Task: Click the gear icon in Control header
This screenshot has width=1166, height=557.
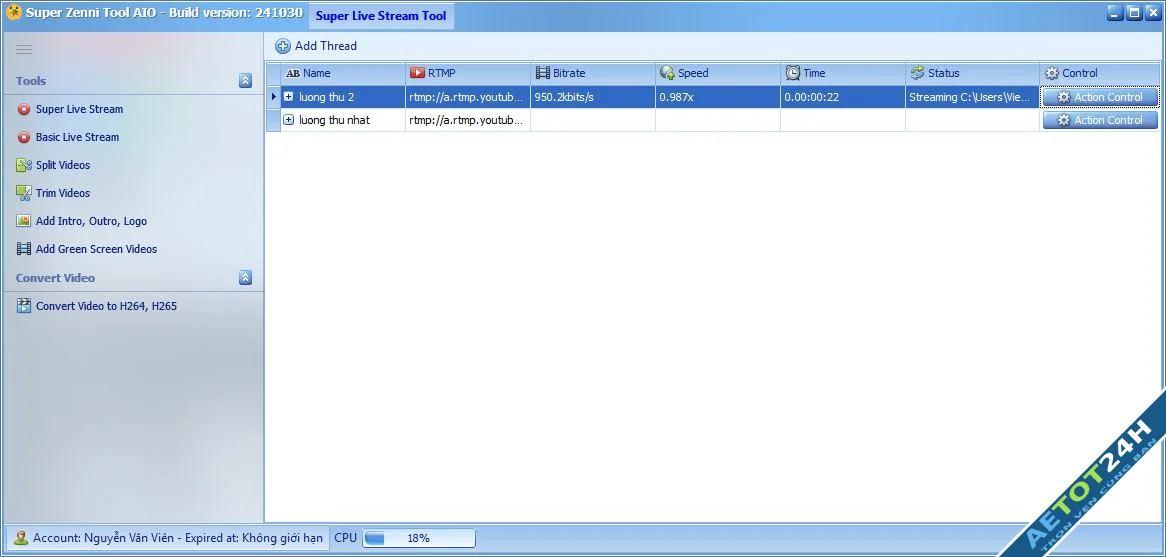Action: click(x=1051, y=74)
